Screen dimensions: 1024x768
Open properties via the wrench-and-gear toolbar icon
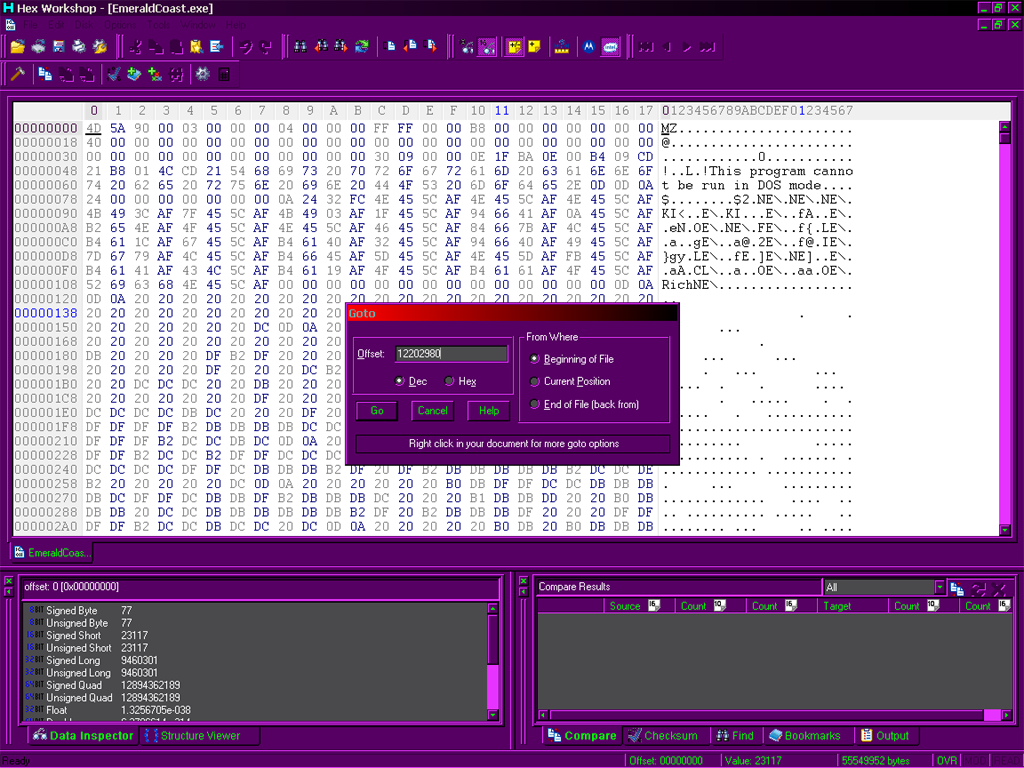(100, 47)
